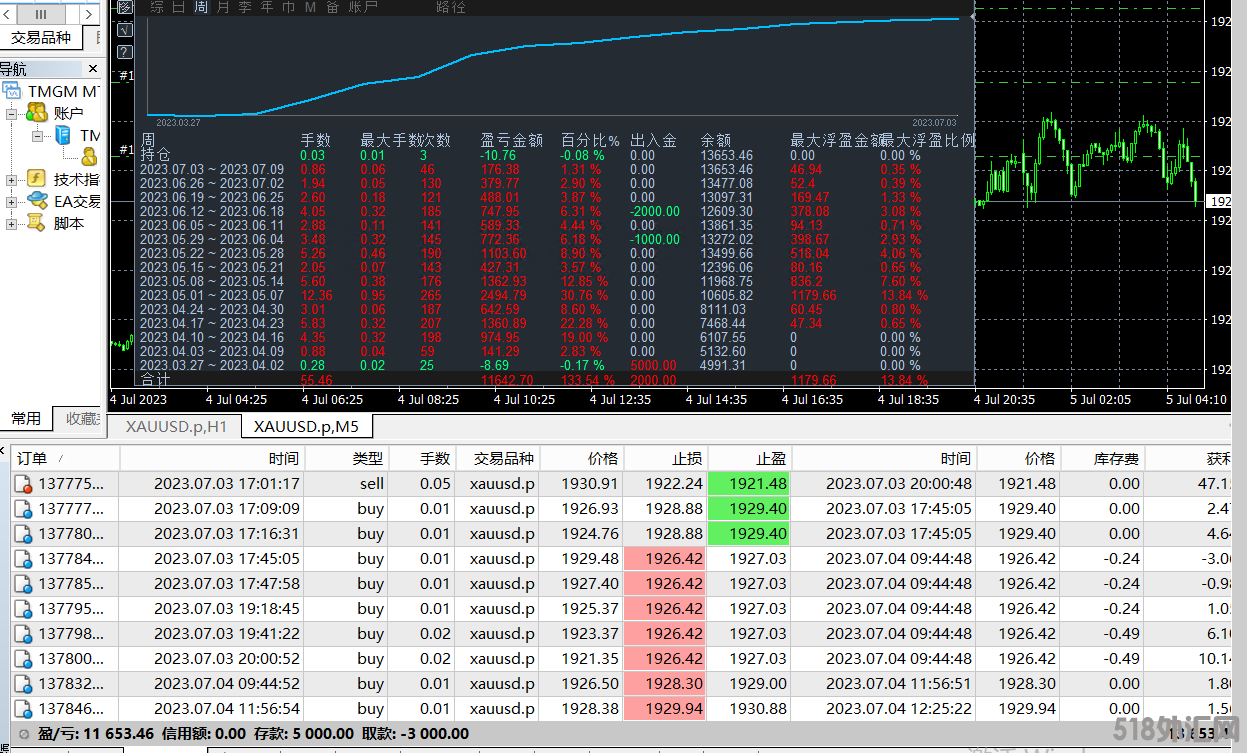Viewport: 1247px width, 753px height.
Task: Sort by the 止盈 column header
Action: point(749,458)
